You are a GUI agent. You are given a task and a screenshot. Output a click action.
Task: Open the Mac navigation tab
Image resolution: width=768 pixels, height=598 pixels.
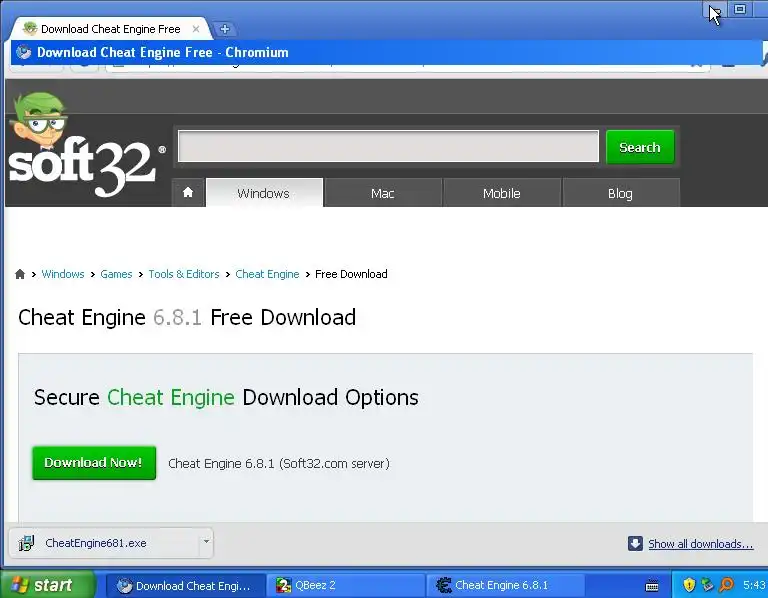pyautogui.click(x=383, y=193)
